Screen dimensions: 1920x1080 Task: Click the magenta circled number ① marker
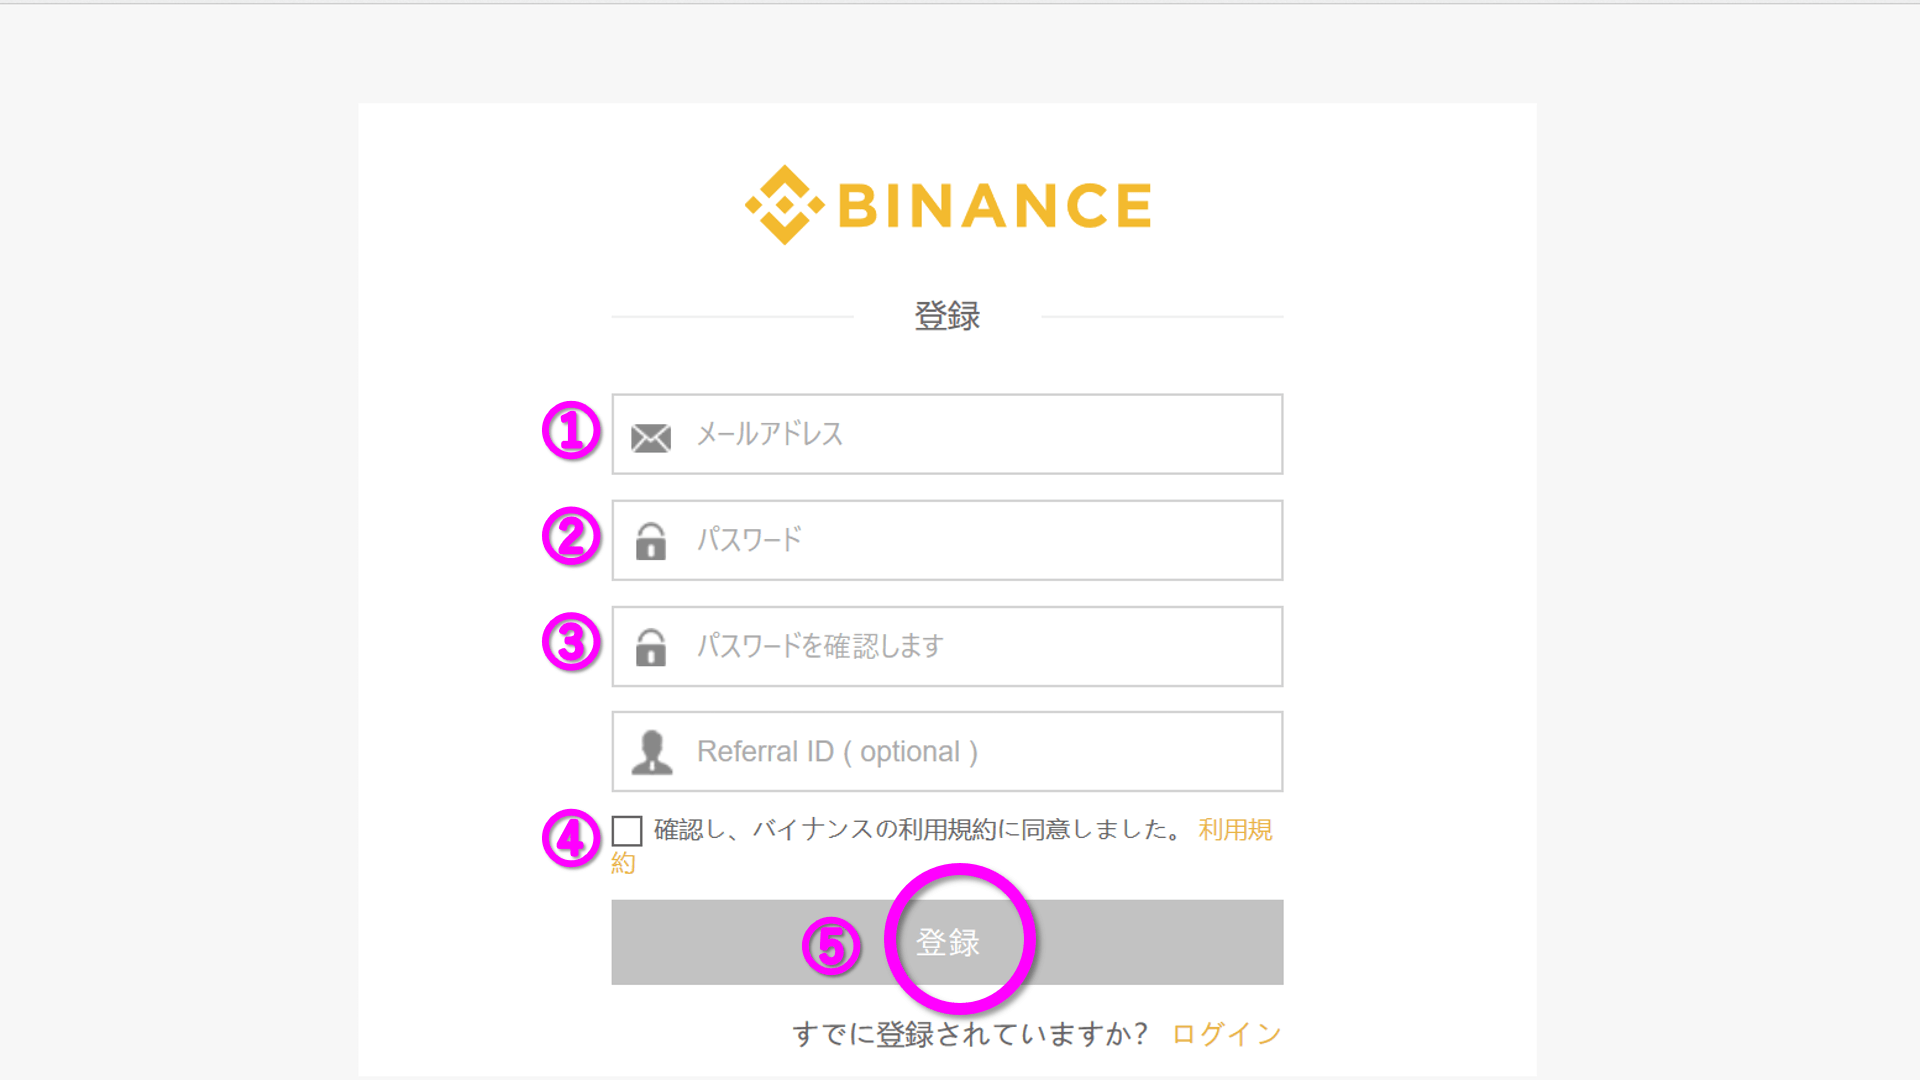571,431
